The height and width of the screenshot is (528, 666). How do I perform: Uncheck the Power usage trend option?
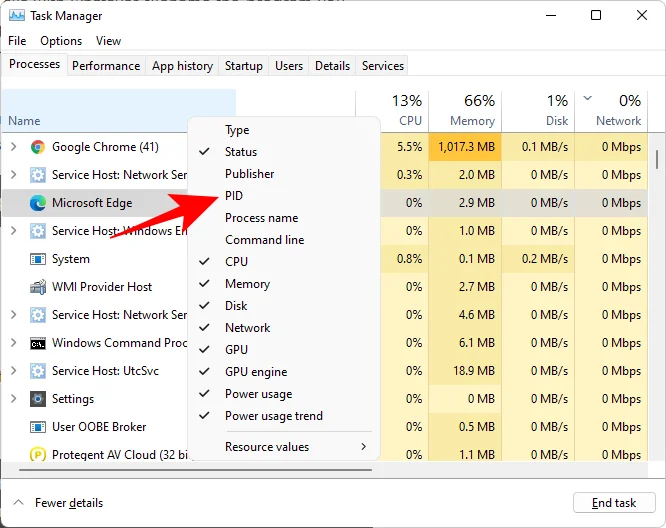(204, 415)
